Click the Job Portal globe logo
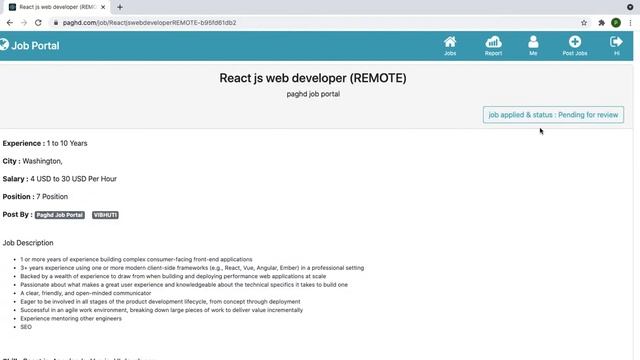The height and width of the screenshot is (360, 640). coord(4,44)
